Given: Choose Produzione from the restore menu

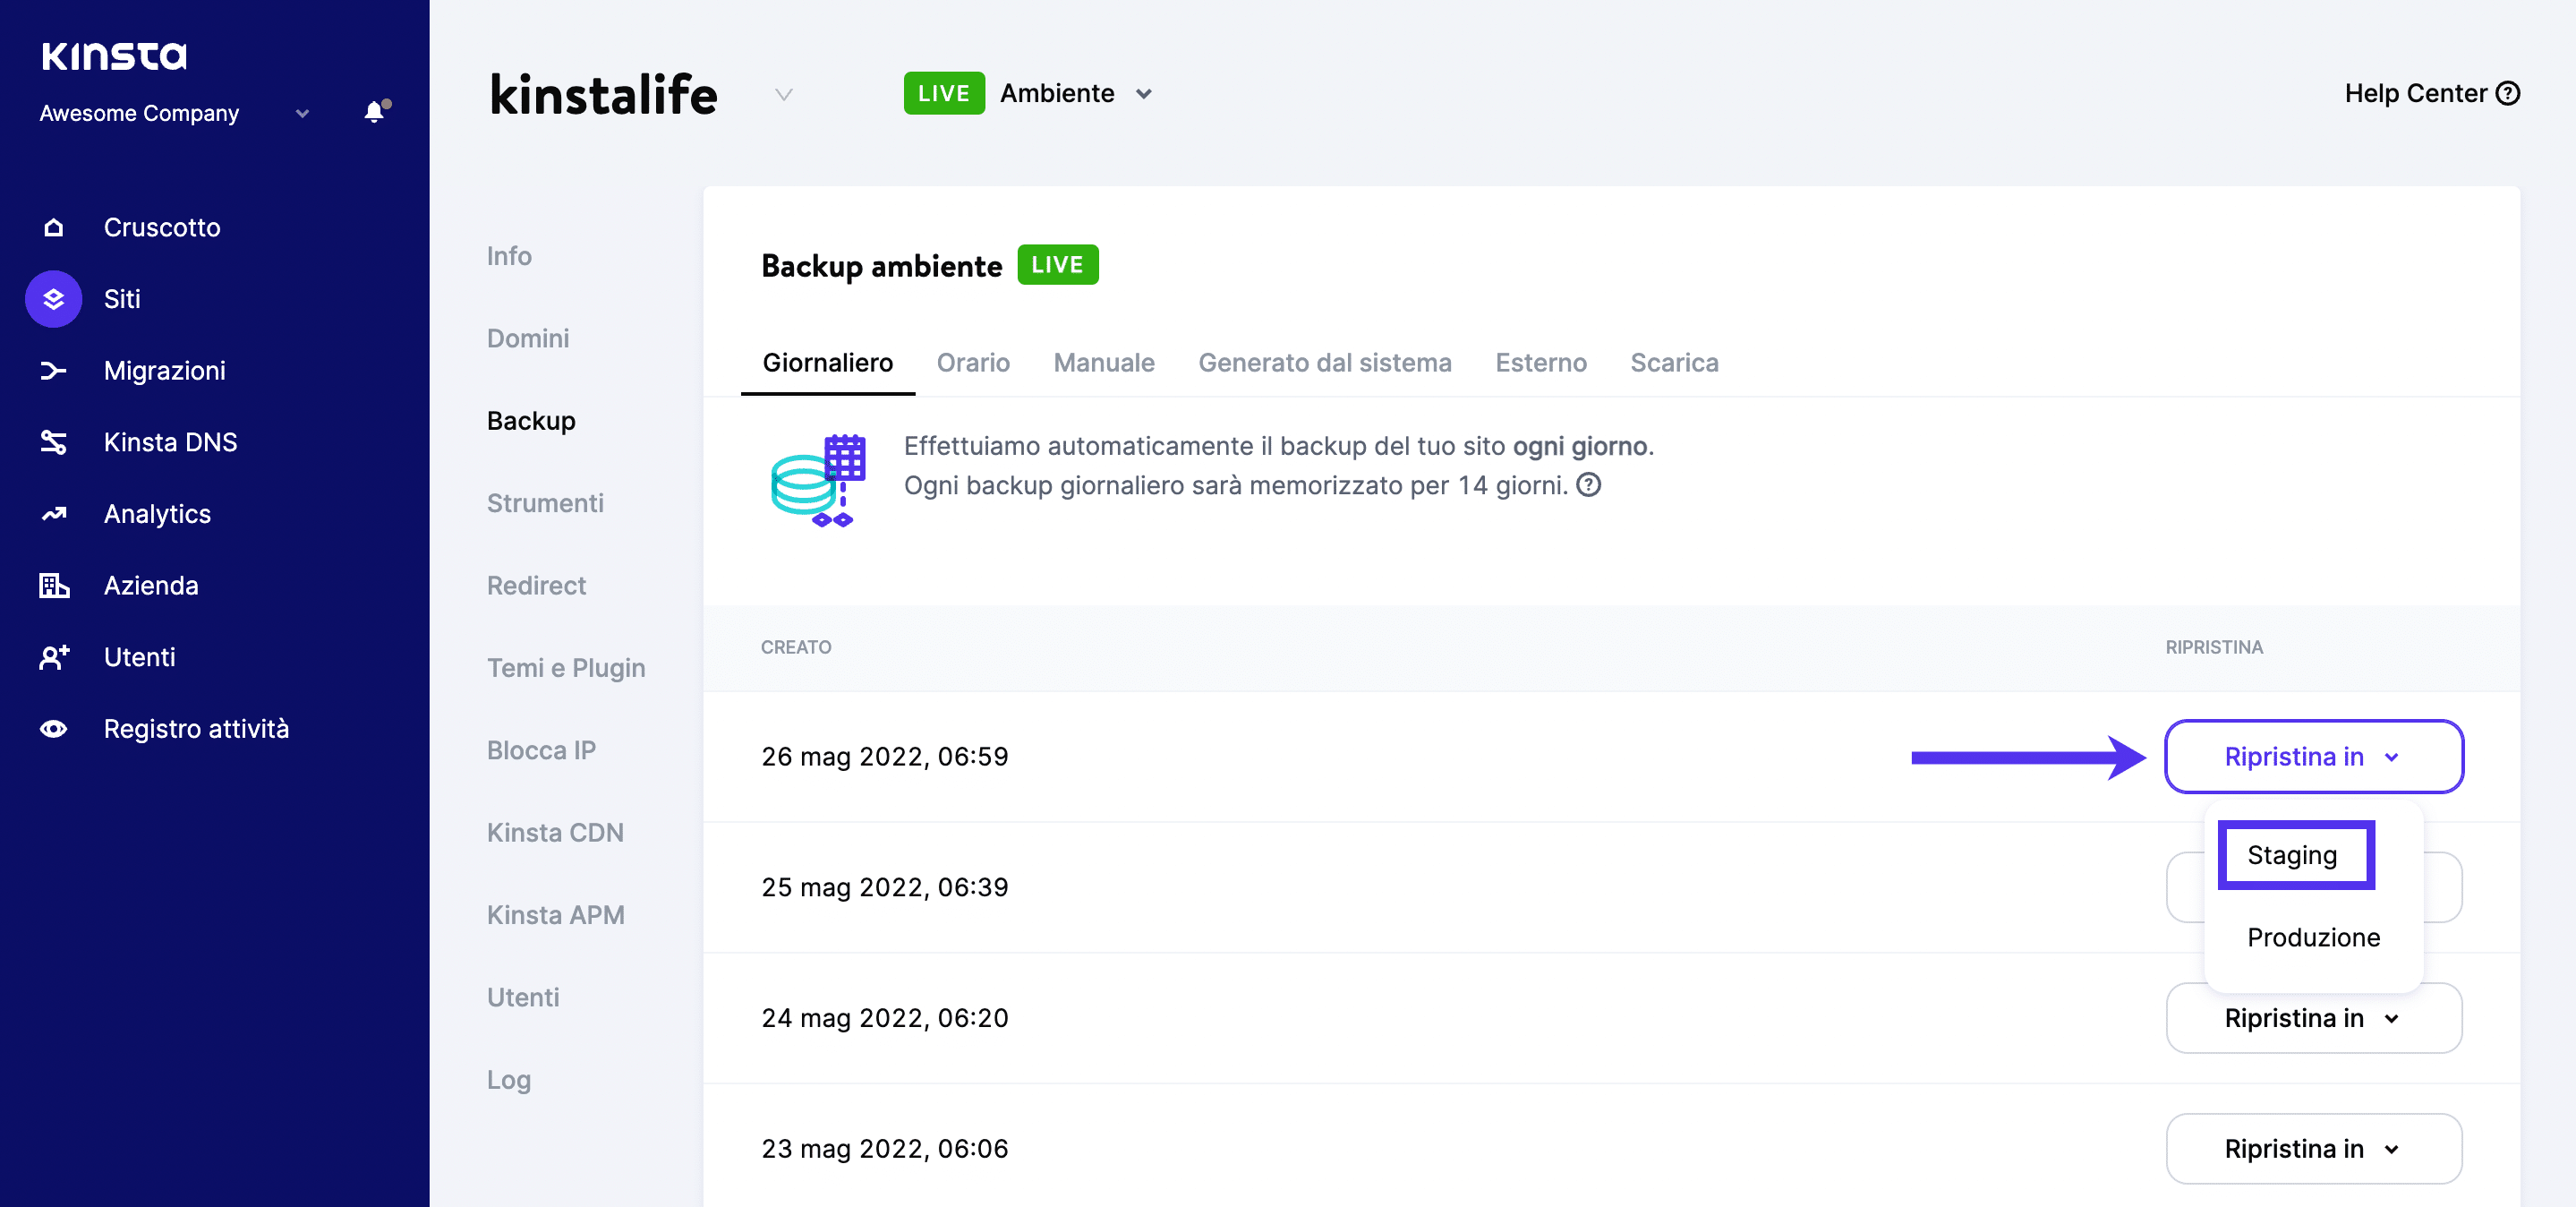Looking at the screenshot, I should coord(2313,938).
